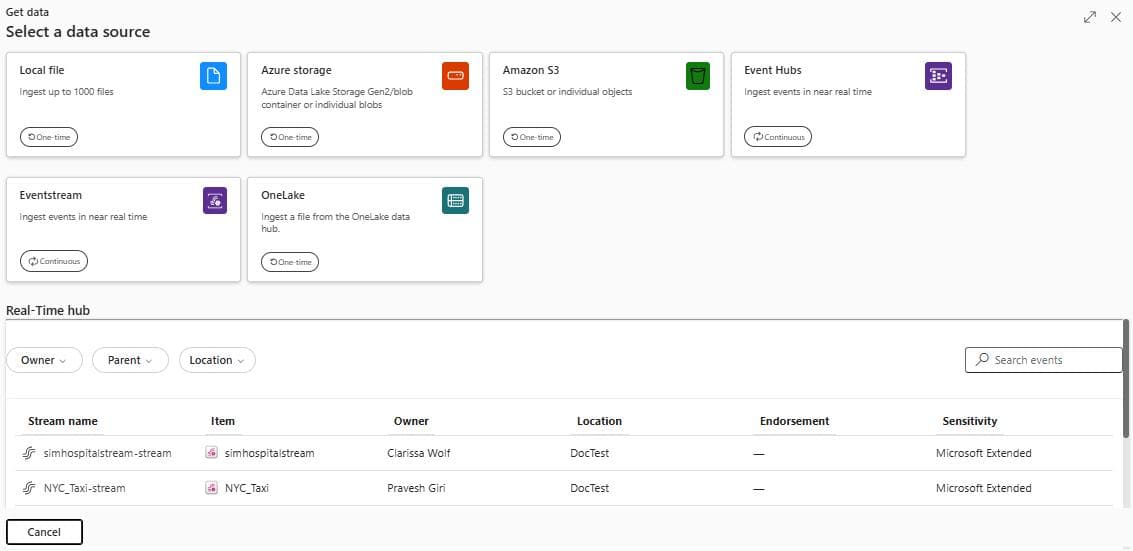Click 'S3 bucket or individual objects' description
This screenshot has width=1133, height=551.
coord(567,92)
